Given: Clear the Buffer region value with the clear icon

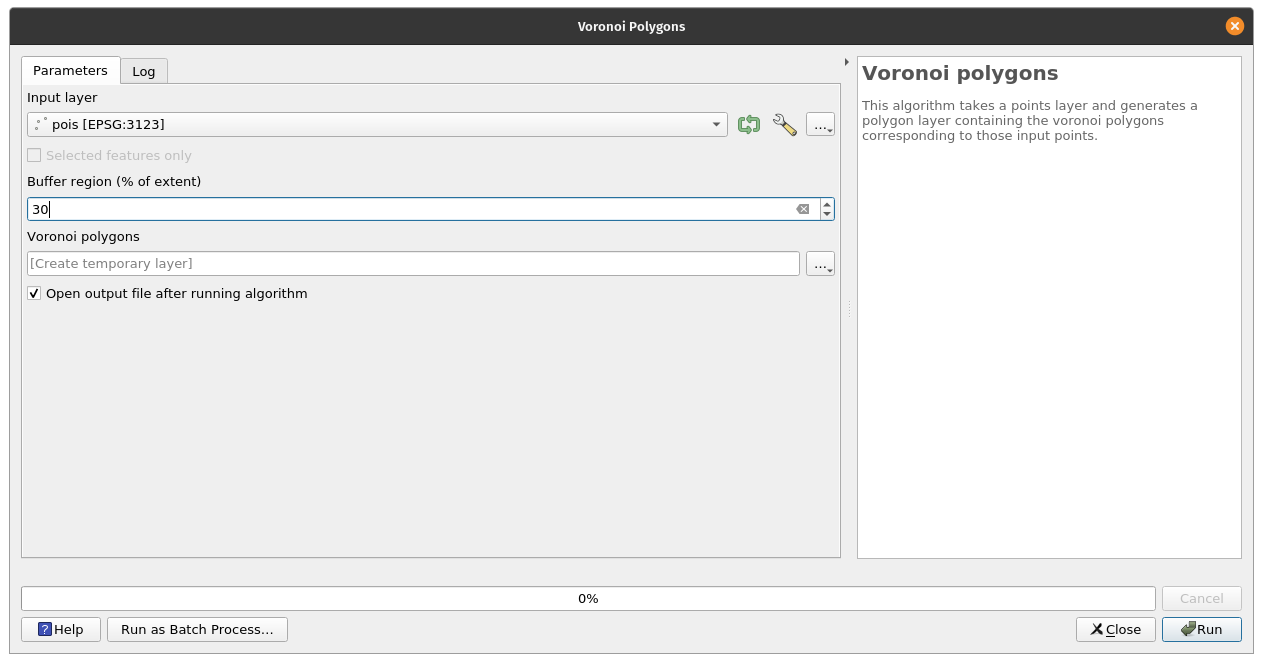Looking at the screenshot, I should pyautogui.click(x=802, y=209).
